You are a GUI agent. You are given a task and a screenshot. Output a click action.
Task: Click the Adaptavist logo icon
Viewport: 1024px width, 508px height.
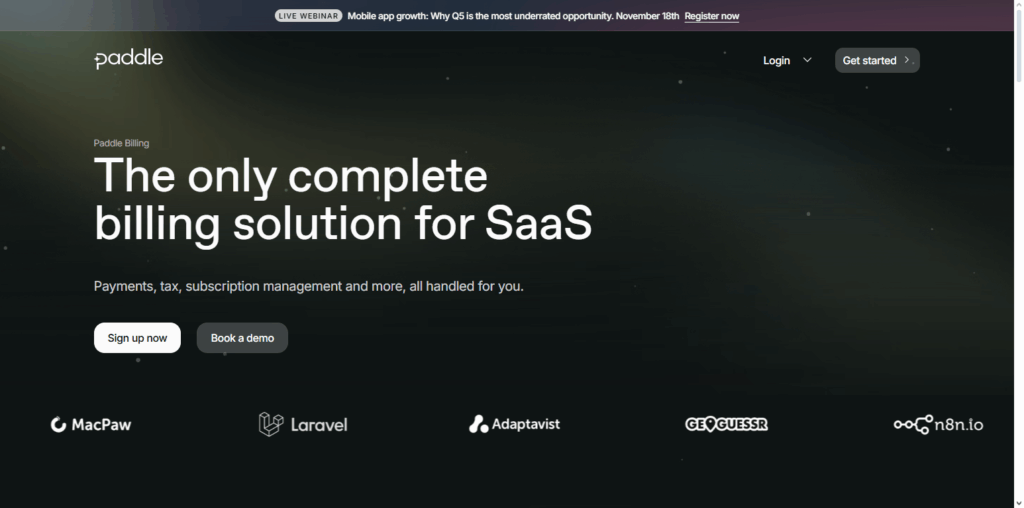[478, 425]
